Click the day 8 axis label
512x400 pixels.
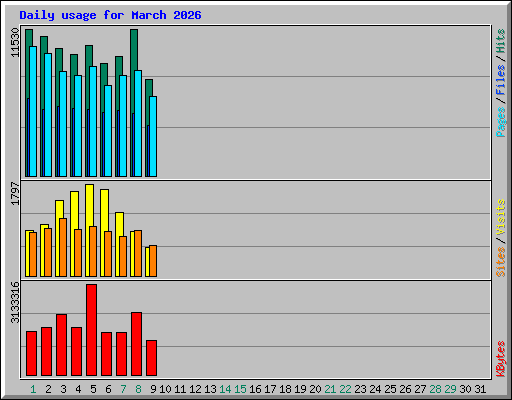[138, 389]
